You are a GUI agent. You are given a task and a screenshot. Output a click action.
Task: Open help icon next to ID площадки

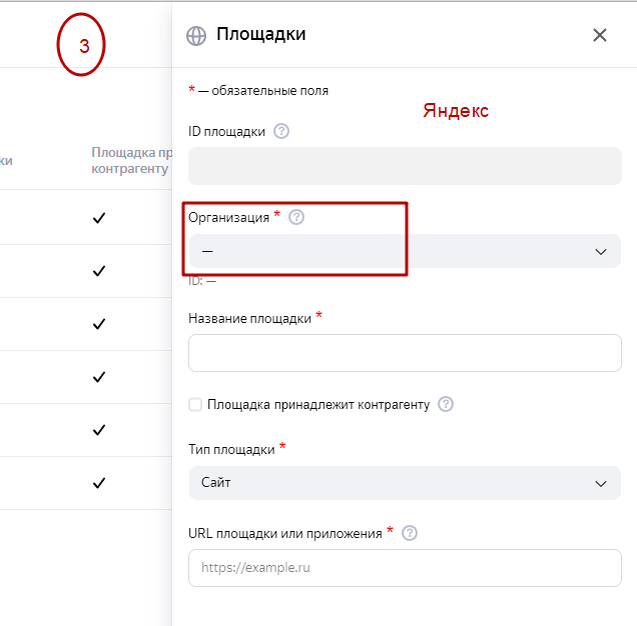point(281,131)
